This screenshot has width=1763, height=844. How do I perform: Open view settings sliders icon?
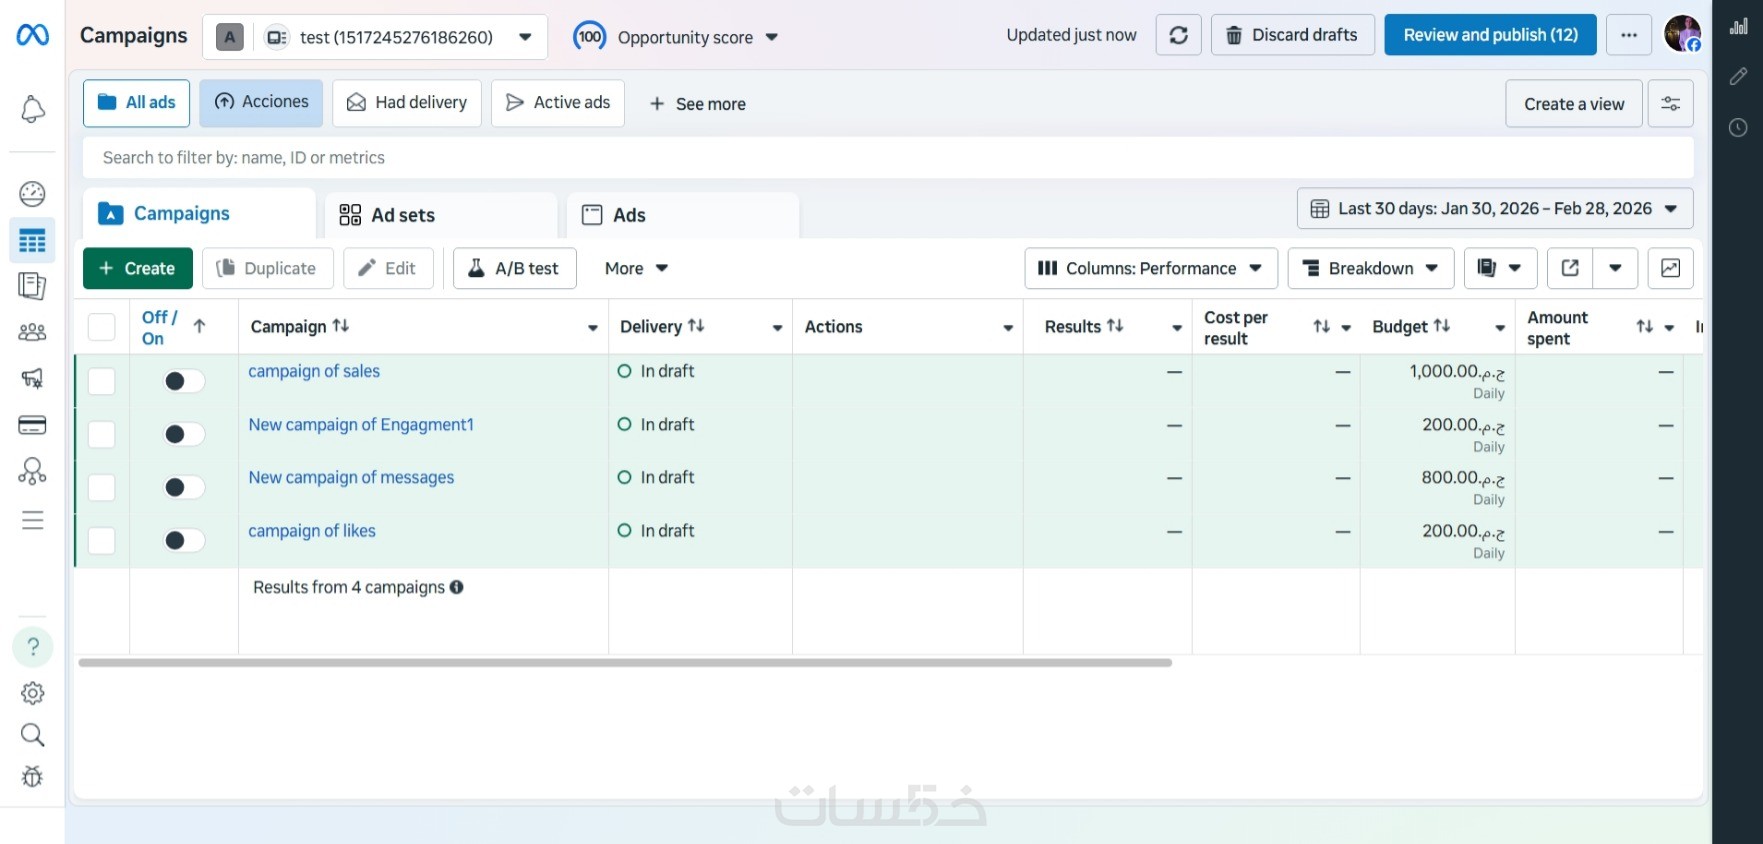1670,104
